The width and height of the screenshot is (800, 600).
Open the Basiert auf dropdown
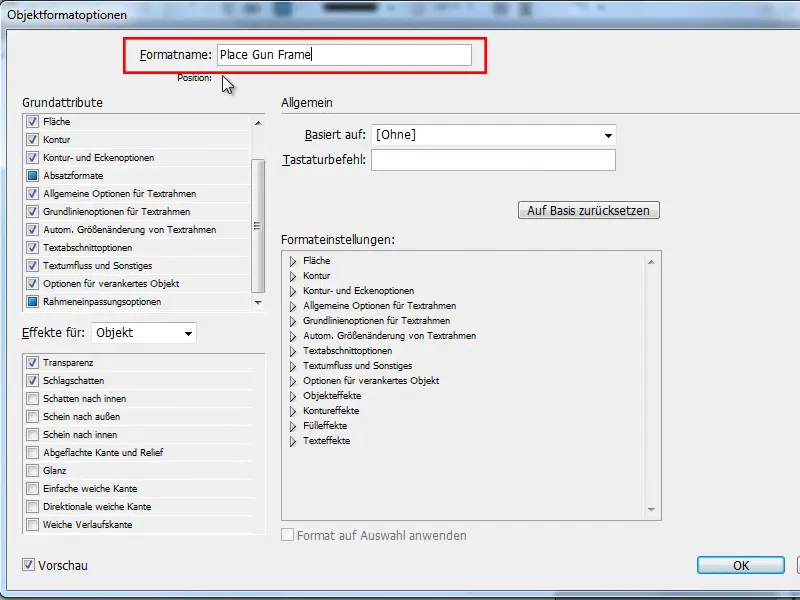pos(493,135)
